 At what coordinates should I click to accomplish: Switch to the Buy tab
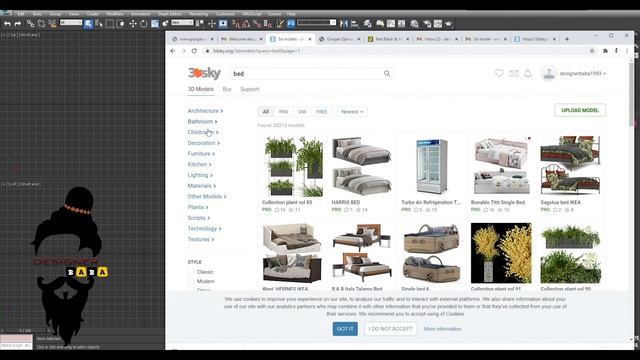tap(227, 89)
